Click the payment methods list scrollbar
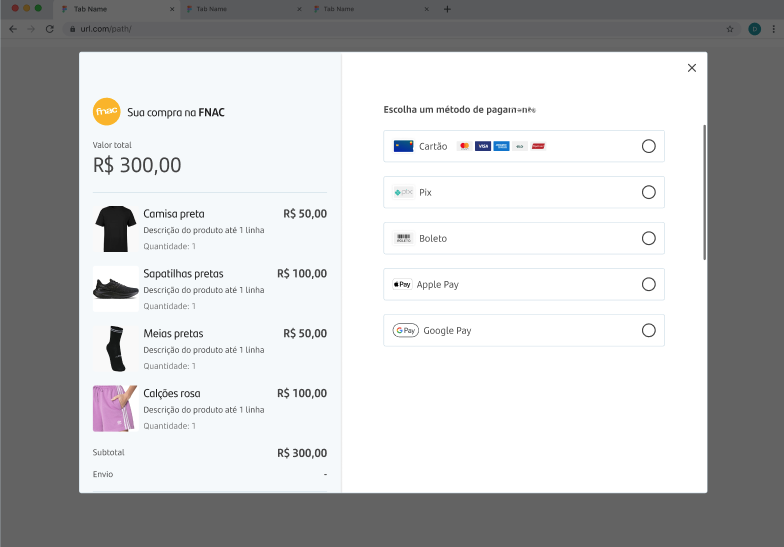This screenshot has width=784, height=547. point(704,192)
